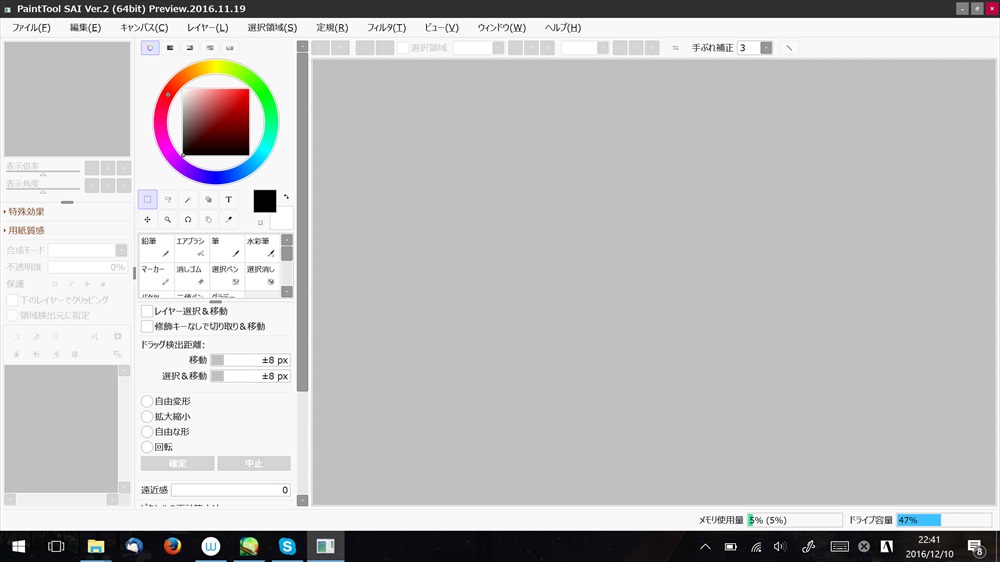Open Firefox from the Windows taskbar
The image size is (1000, 562).
click(172, 546)
